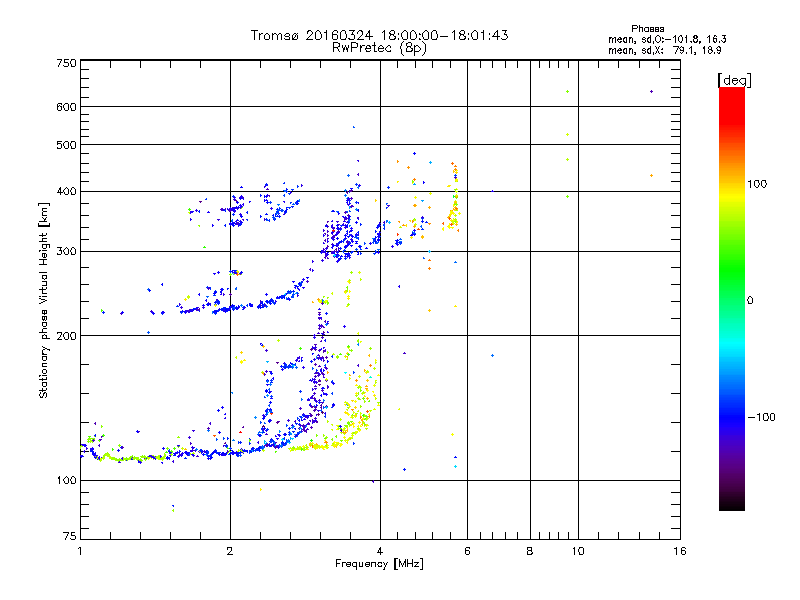800x600 pixels.
Task: Click the x-axis tick label '1'
Action: pyautogui.click(x=80, y=551)
